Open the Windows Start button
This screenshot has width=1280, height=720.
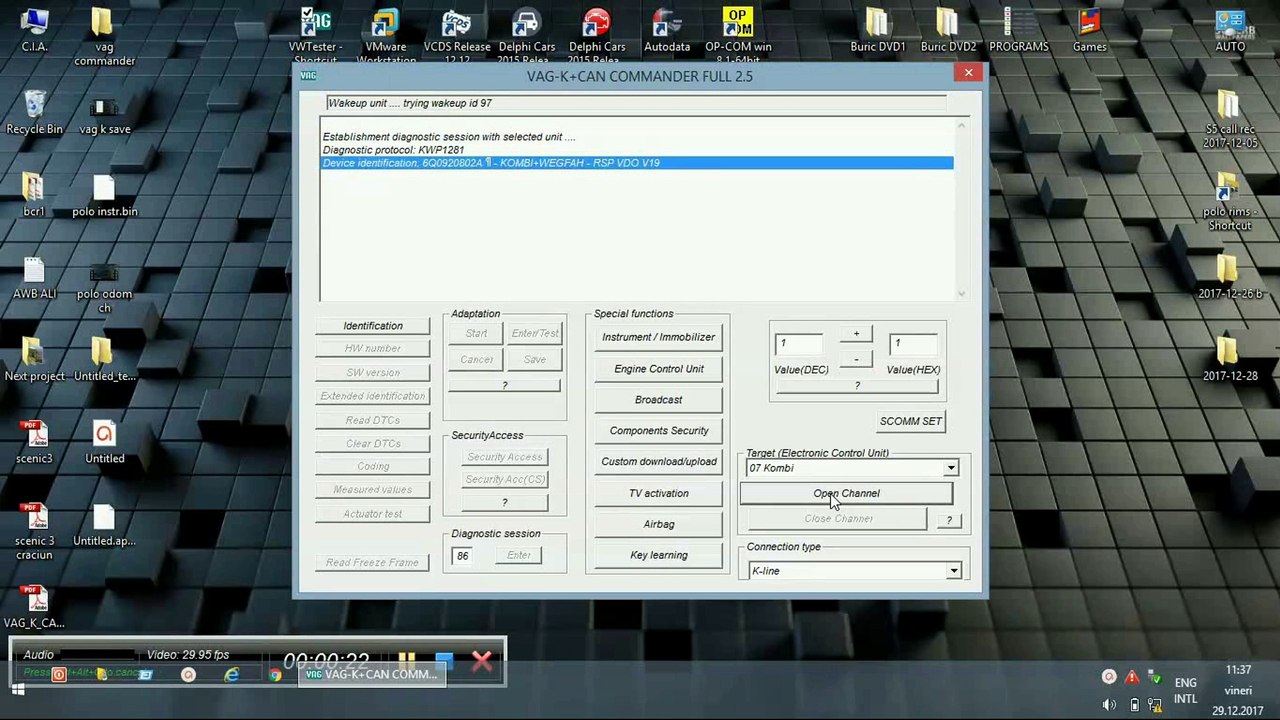[x=17, y=689]
